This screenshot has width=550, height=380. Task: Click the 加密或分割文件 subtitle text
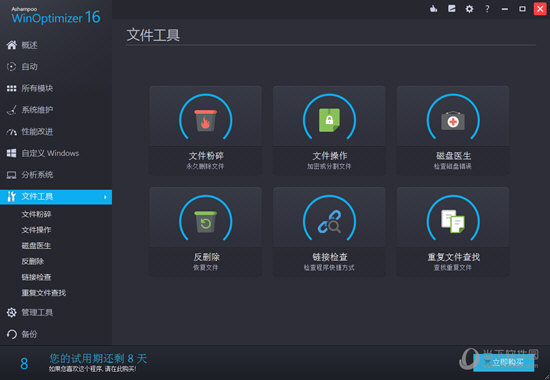[x=329, y=166]
